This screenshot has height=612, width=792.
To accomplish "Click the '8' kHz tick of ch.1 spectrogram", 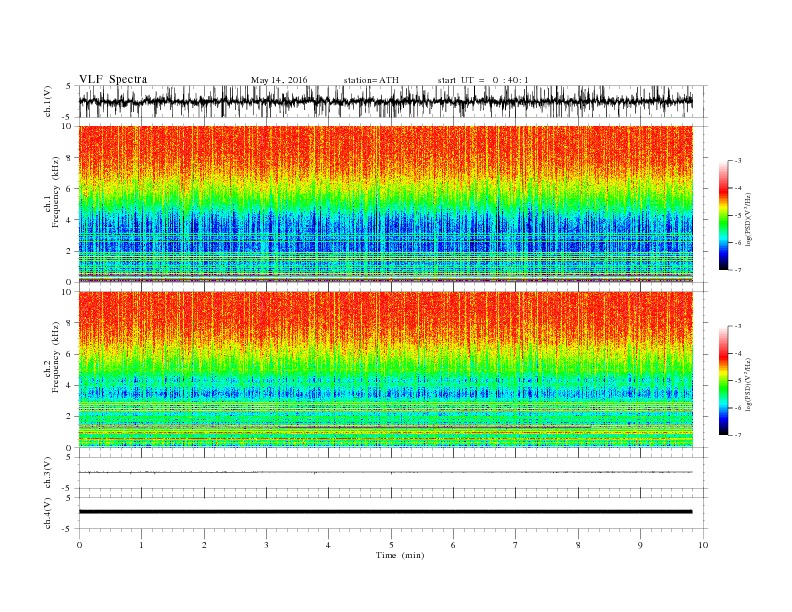I will point(69,158).
